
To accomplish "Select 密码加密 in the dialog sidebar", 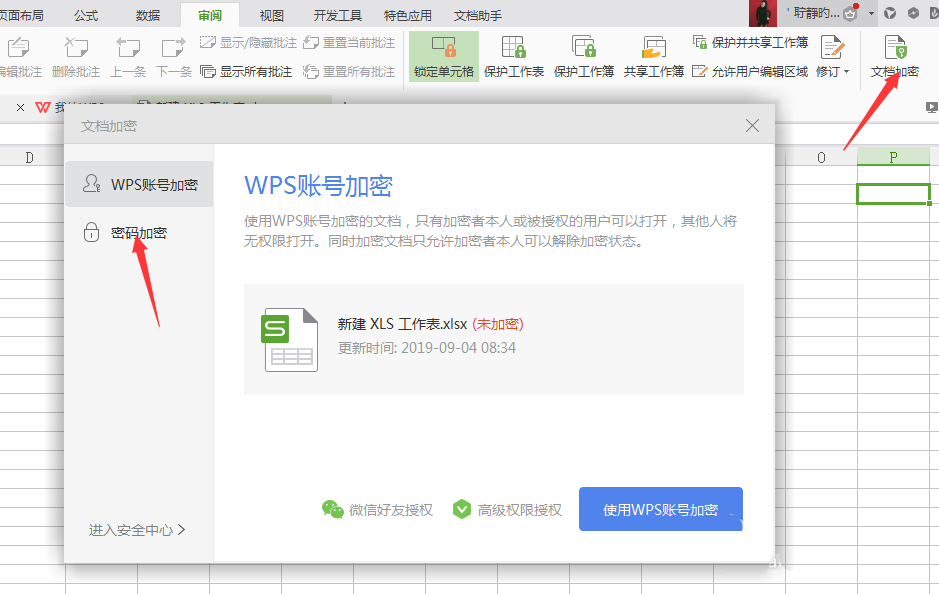I will [139, 232].
